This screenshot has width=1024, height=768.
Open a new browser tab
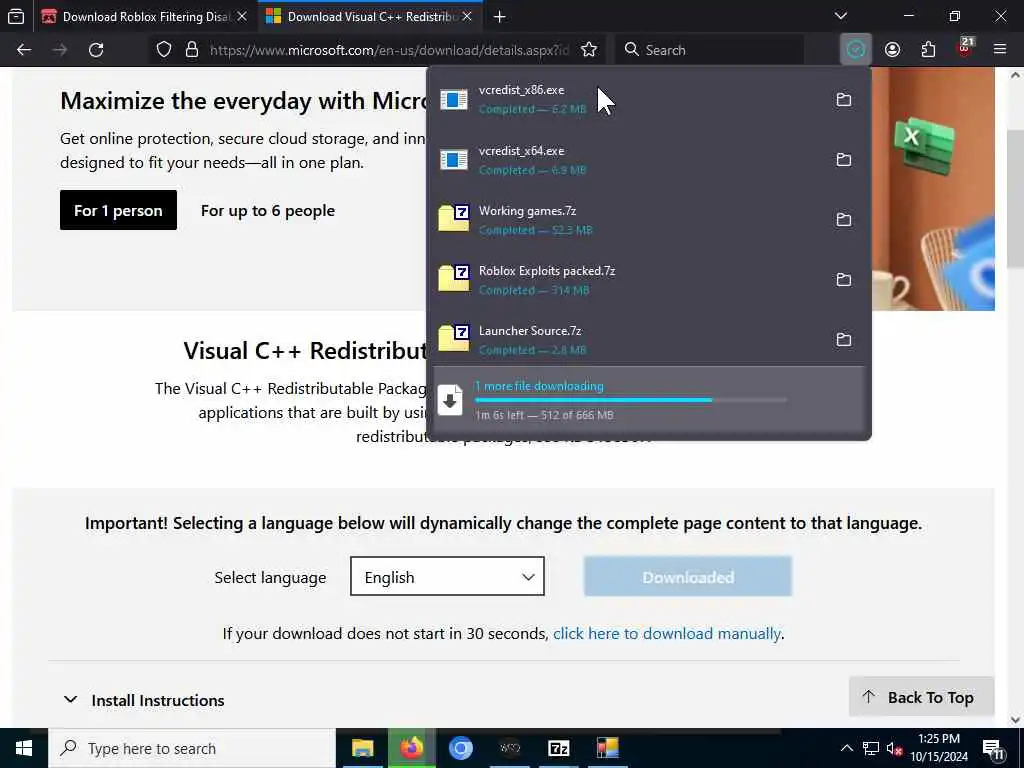pyautogui.click(x=500, y=17)
